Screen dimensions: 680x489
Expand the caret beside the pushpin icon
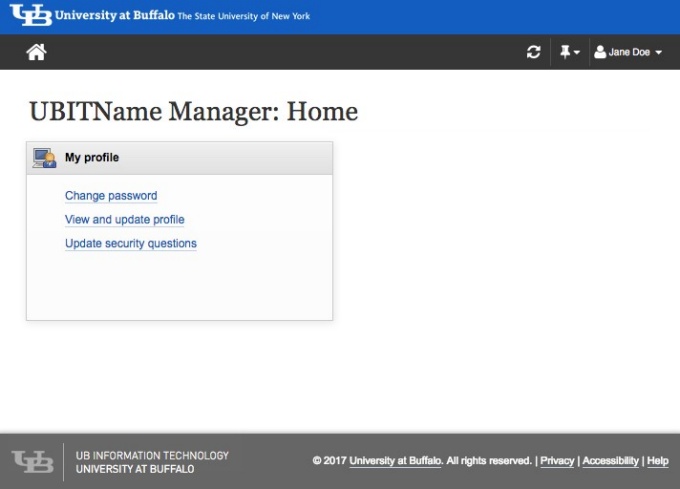tap(578, 53)
